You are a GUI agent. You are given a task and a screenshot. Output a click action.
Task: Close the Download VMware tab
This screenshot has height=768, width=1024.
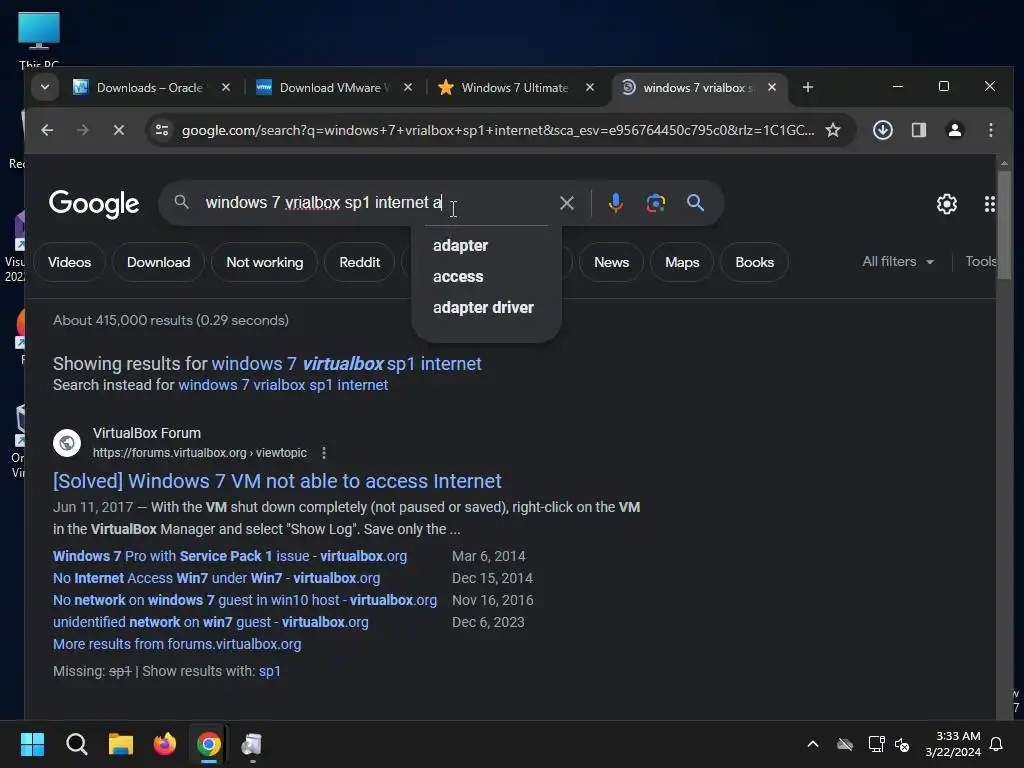point(408,87)
